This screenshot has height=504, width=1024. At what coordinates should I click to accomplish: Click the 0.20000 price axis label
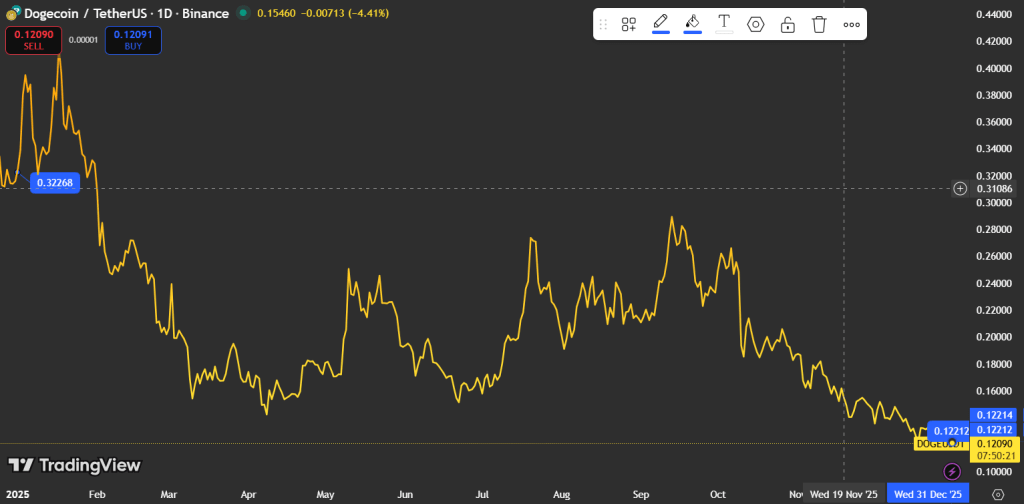[x=995, y=337]
